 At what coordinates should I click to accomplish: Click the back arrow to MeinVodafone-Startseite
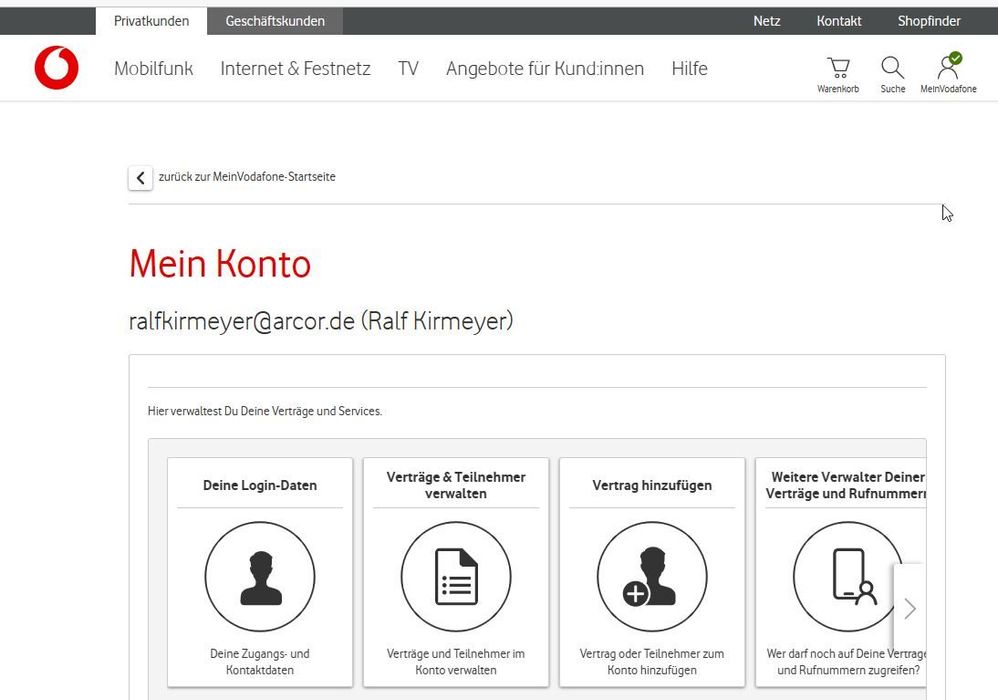click(140, 178)
